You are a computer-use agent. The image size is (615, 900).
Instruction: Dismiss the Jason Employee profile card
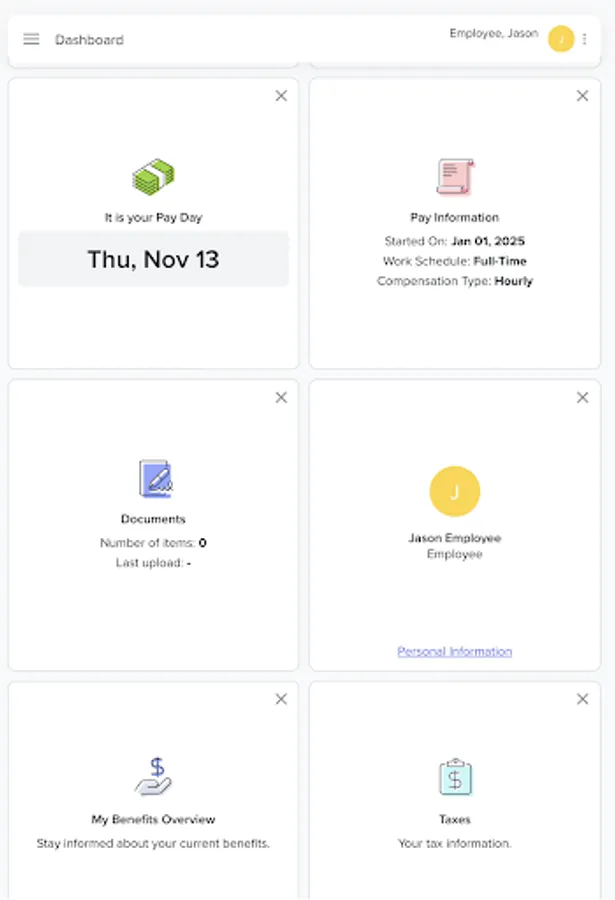pyautogui.click(x=583, y=397)
